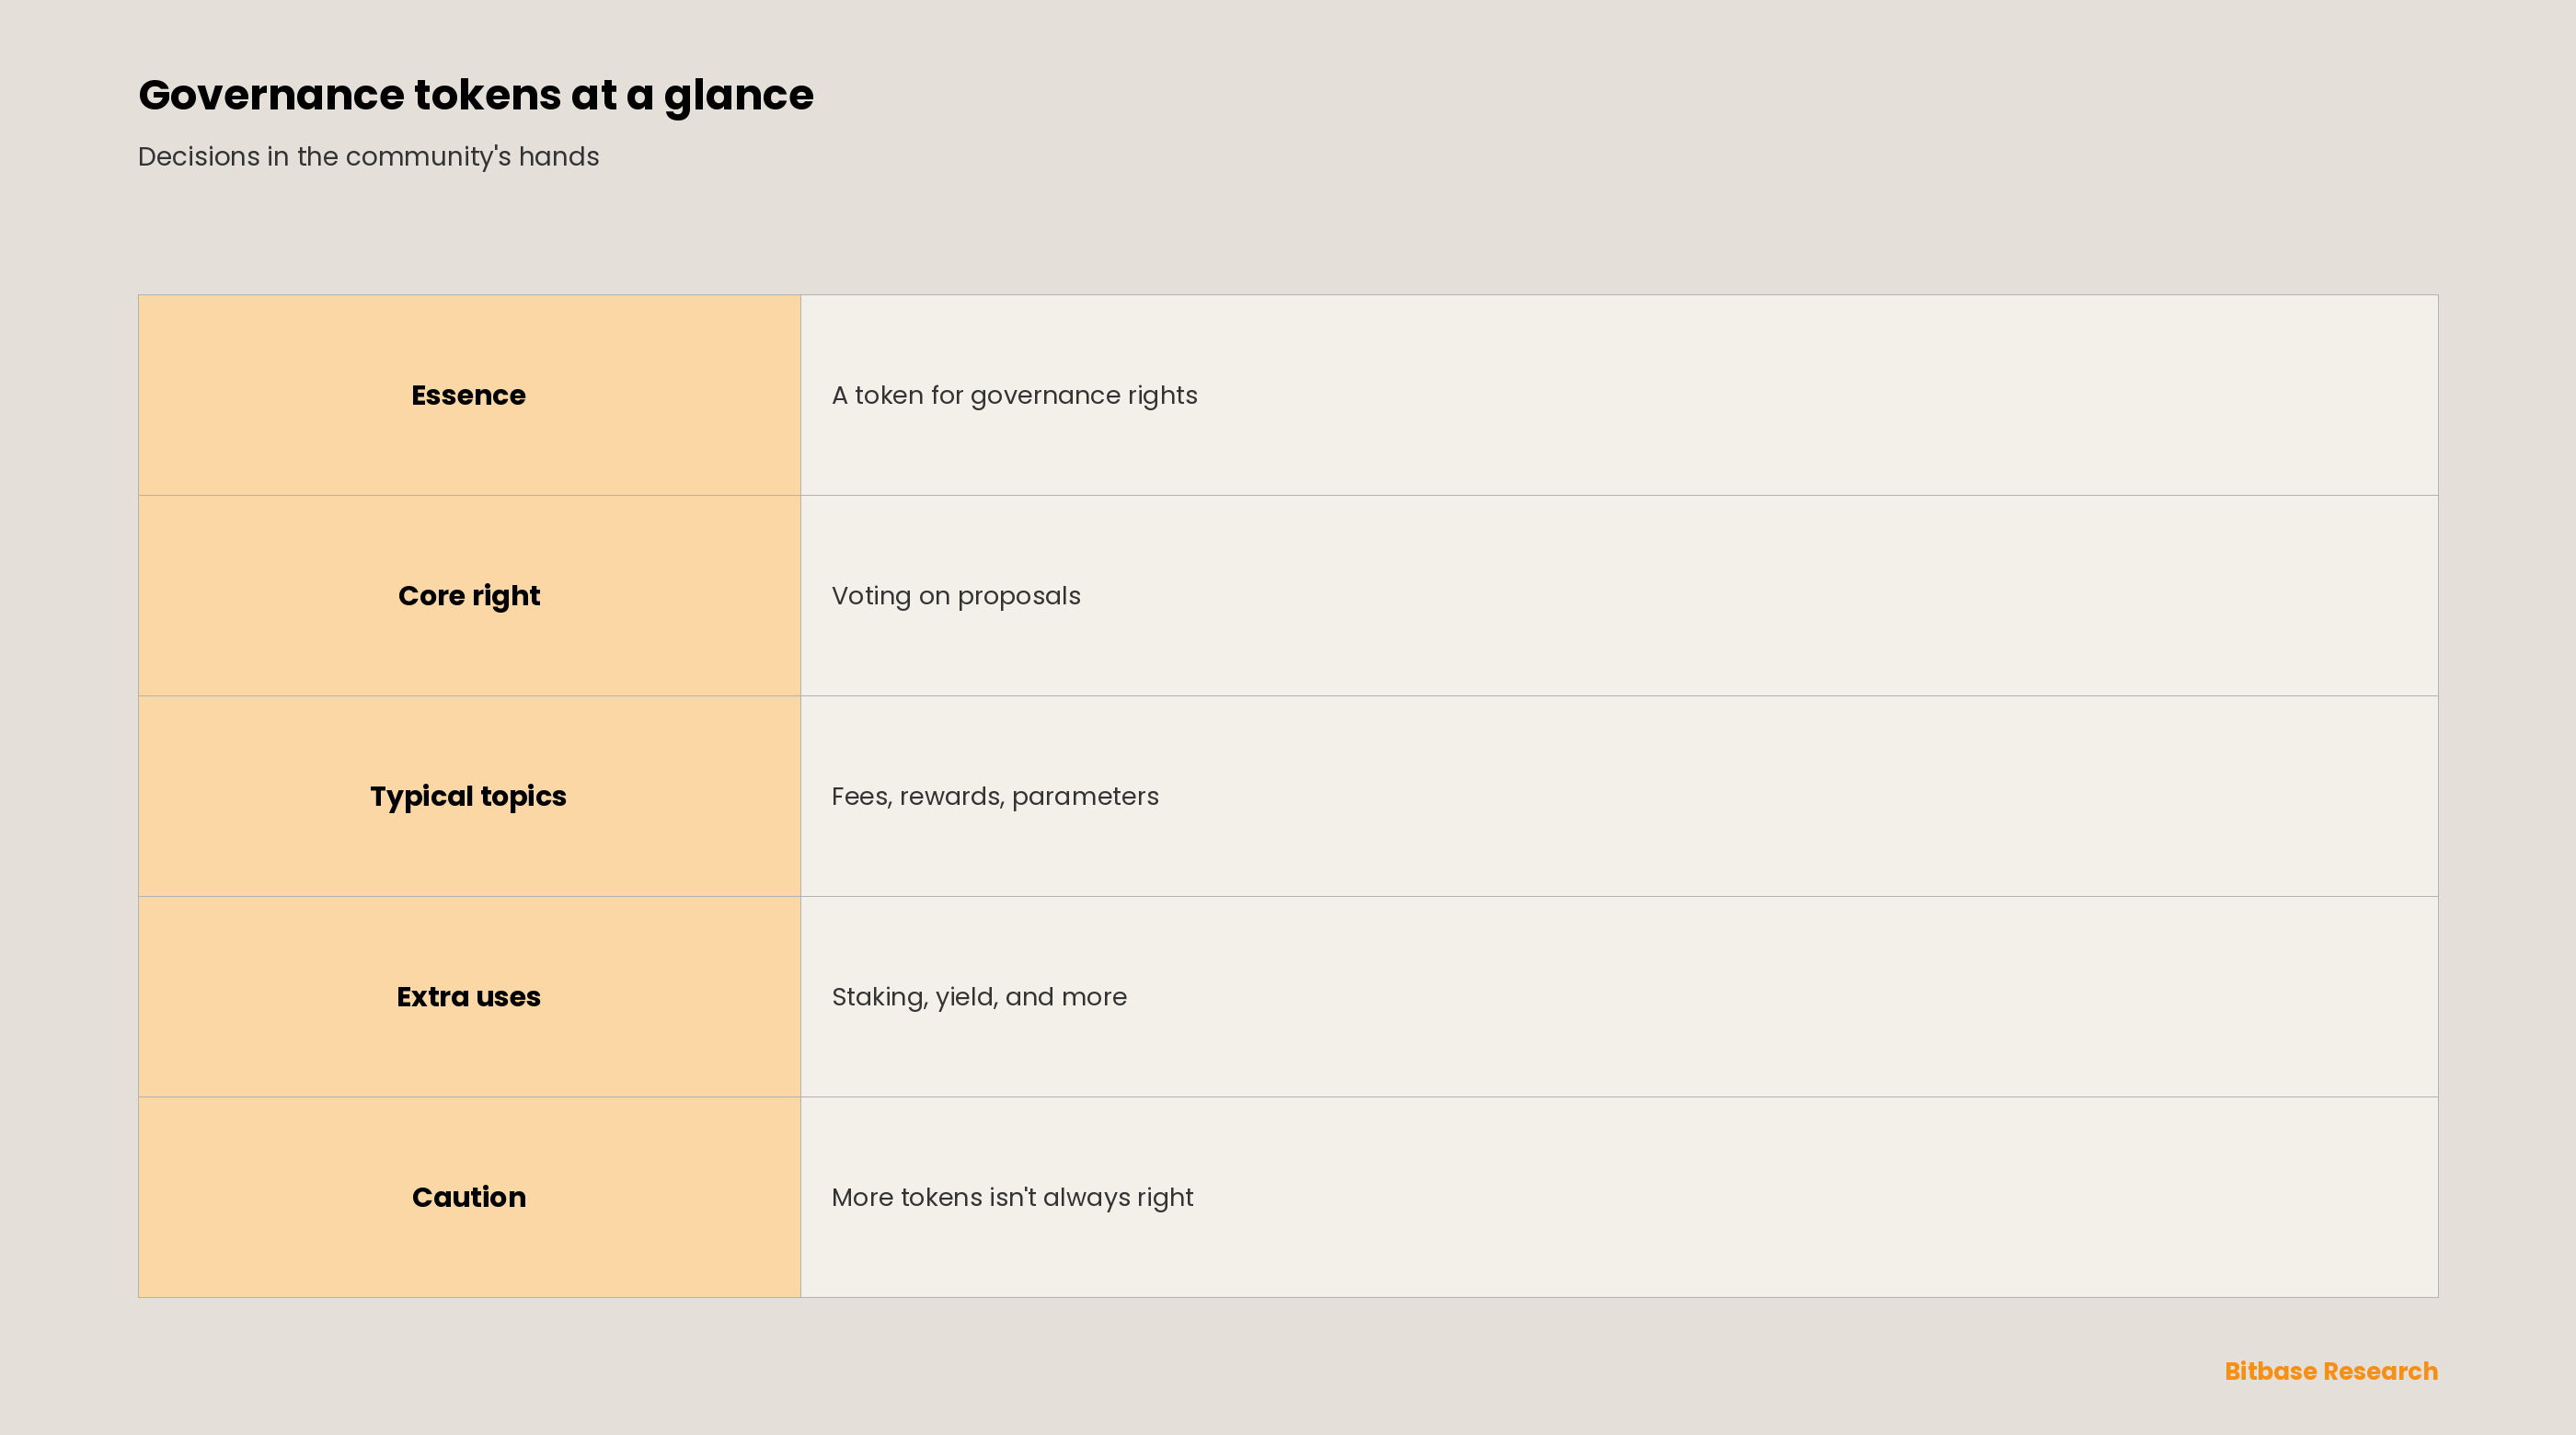Select the Essence header cell
The image size is (2576, 1435).
point(469,395)
